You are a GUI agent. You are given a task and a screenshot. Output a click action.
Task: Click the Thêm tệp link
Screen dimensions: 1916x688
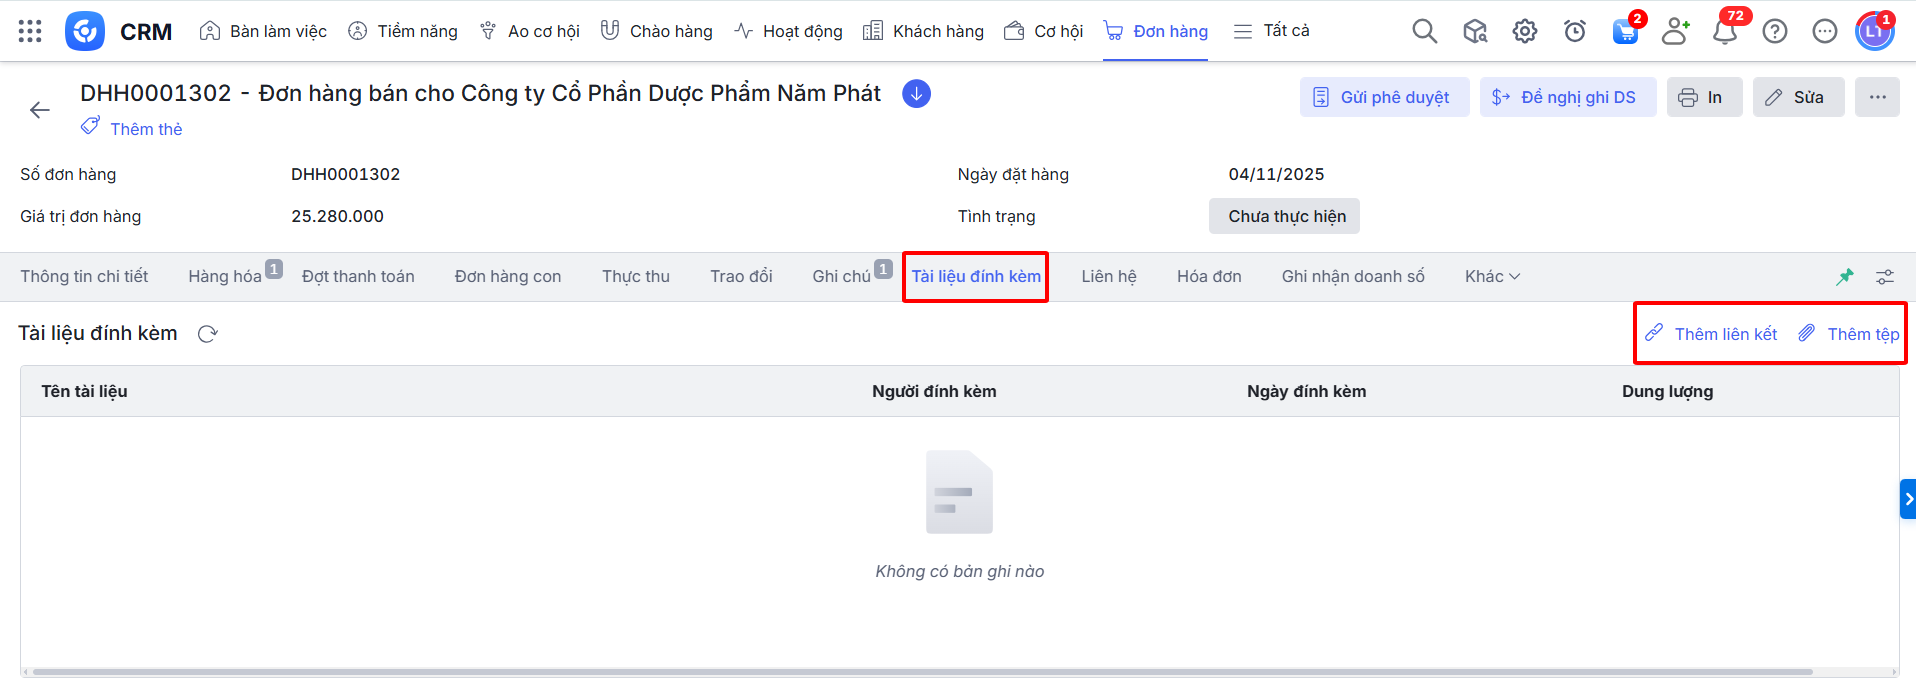(x=1850, y=334)
